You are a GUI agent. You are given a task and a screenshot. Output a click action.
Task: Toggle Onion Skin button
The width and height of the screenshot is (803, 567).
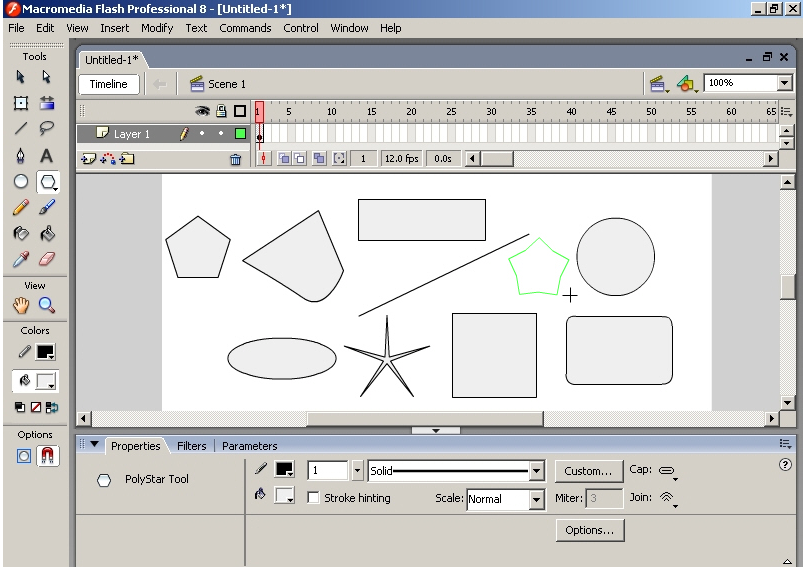284,159
